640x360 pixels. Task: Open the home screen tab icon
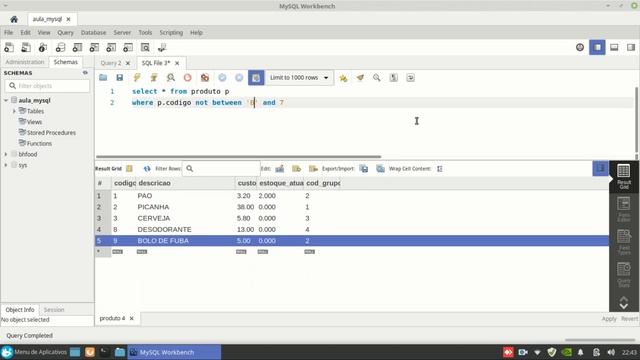pos(14,19)
